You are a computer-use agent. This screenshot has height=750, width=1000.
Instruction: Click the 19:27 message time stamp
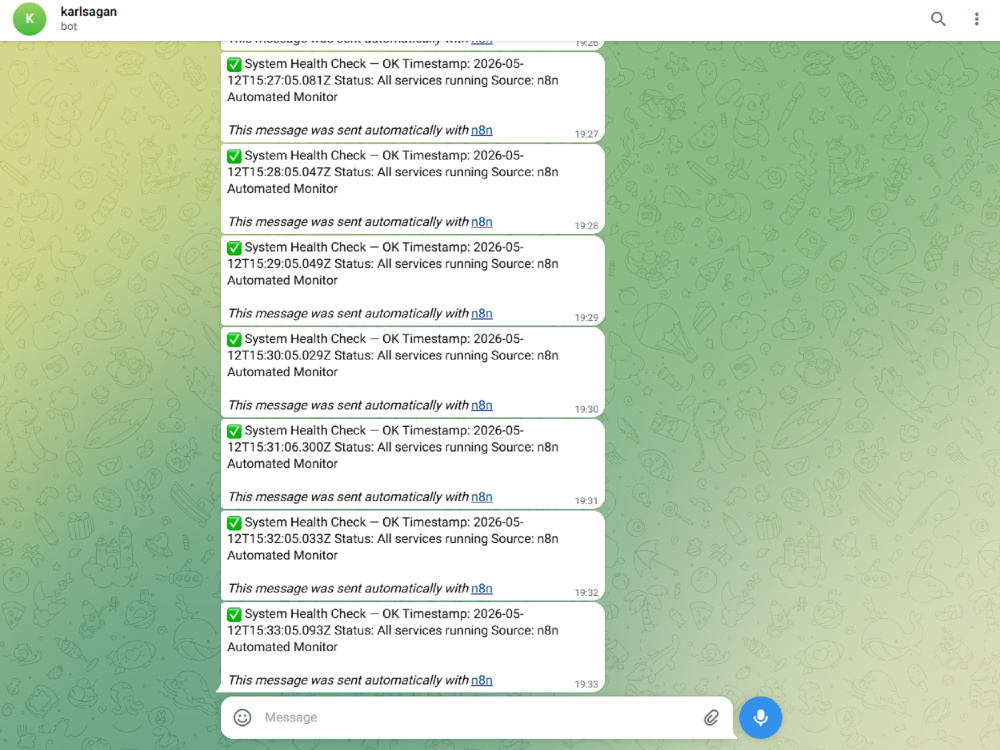click(x=586, y=134)
